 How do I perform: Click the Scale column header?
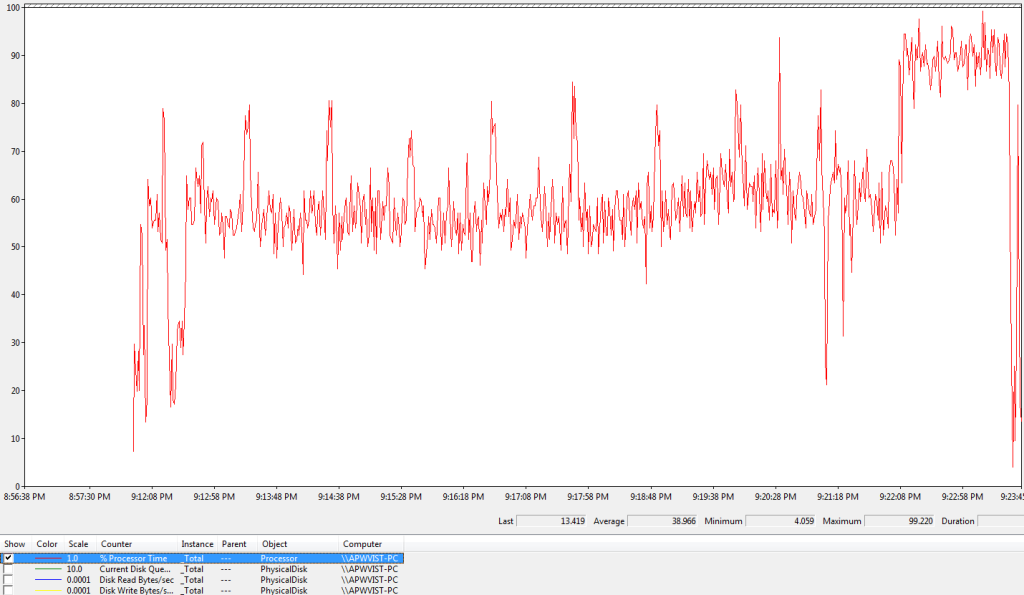(x=78, y=544)
